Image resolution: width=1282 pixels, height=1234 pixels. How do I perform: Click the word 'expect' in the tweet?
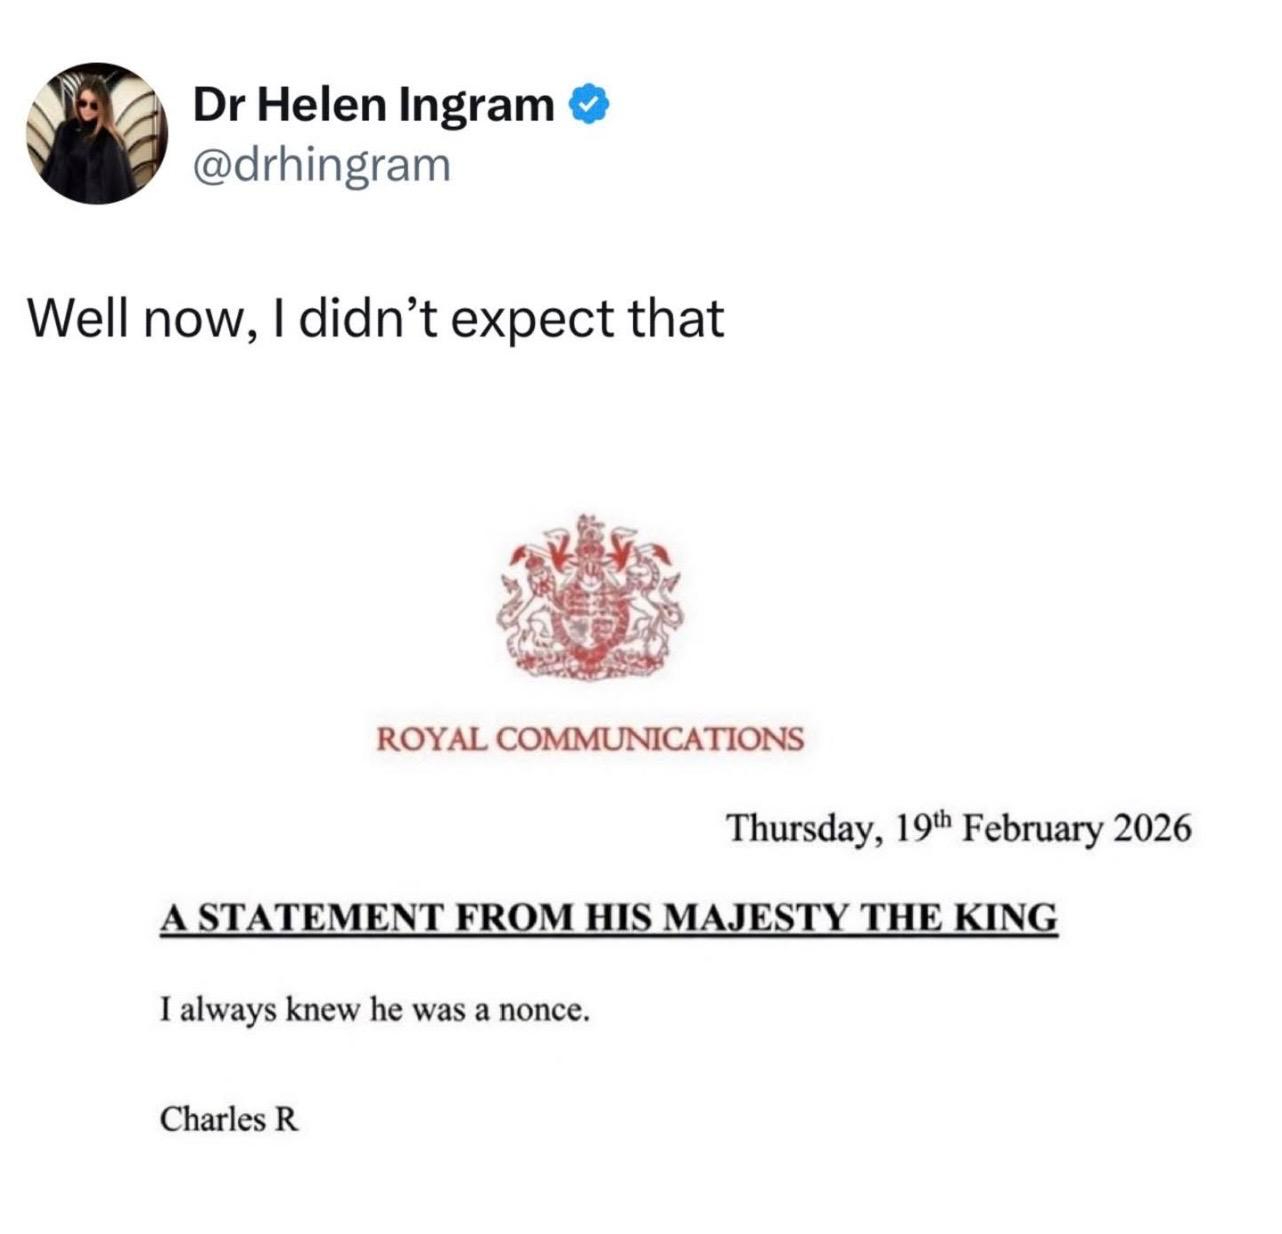(532, 322)
